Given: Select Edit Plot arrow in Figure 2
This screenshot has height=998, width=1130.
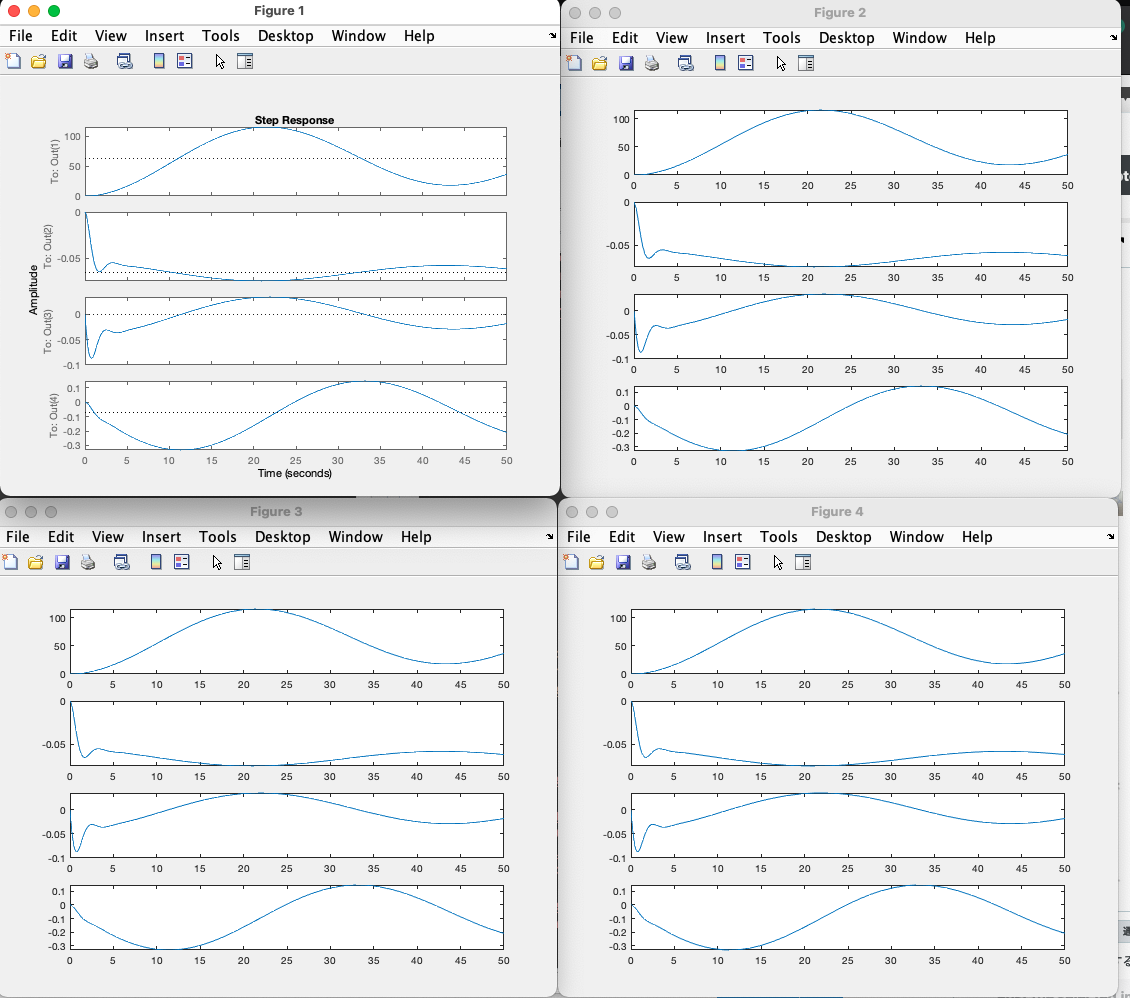Looking at the screenshot, I should [780, 63].
